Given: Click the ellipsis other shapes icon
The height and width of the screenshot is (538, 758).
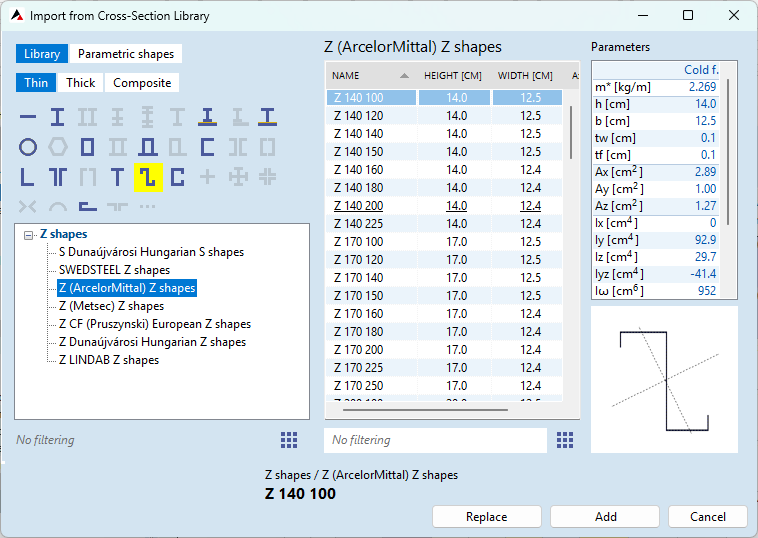Looking at the screenshot, I should tap(147, 207).
